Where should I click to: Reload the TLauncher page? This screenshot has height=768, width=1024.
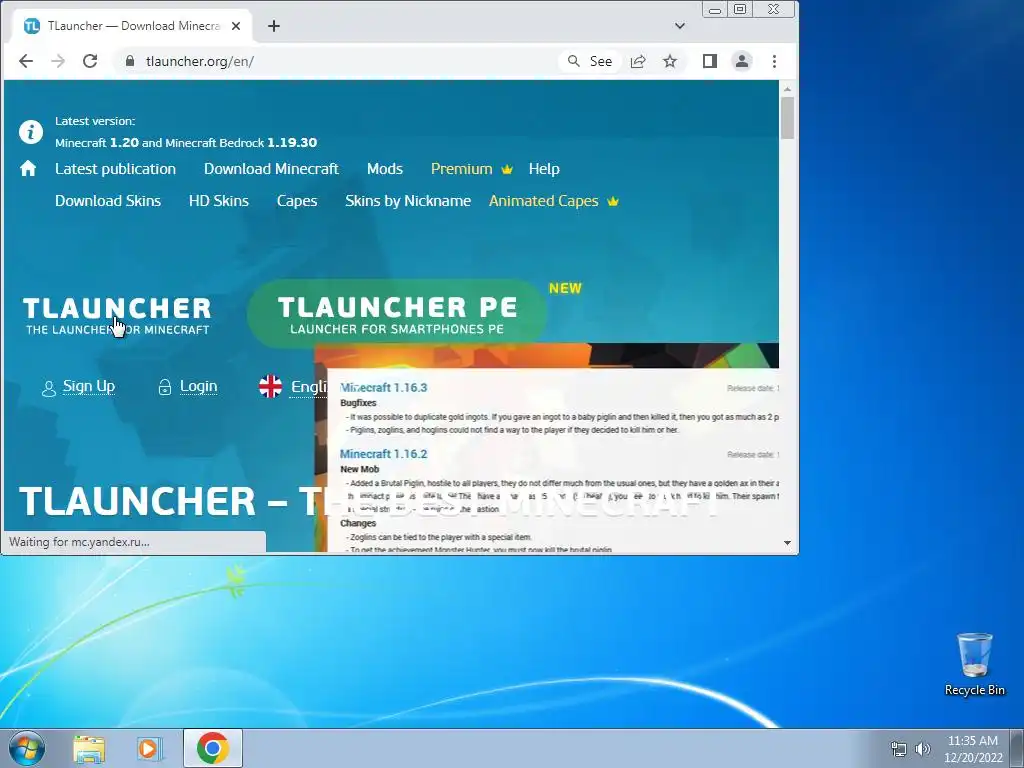pos(90,61)
